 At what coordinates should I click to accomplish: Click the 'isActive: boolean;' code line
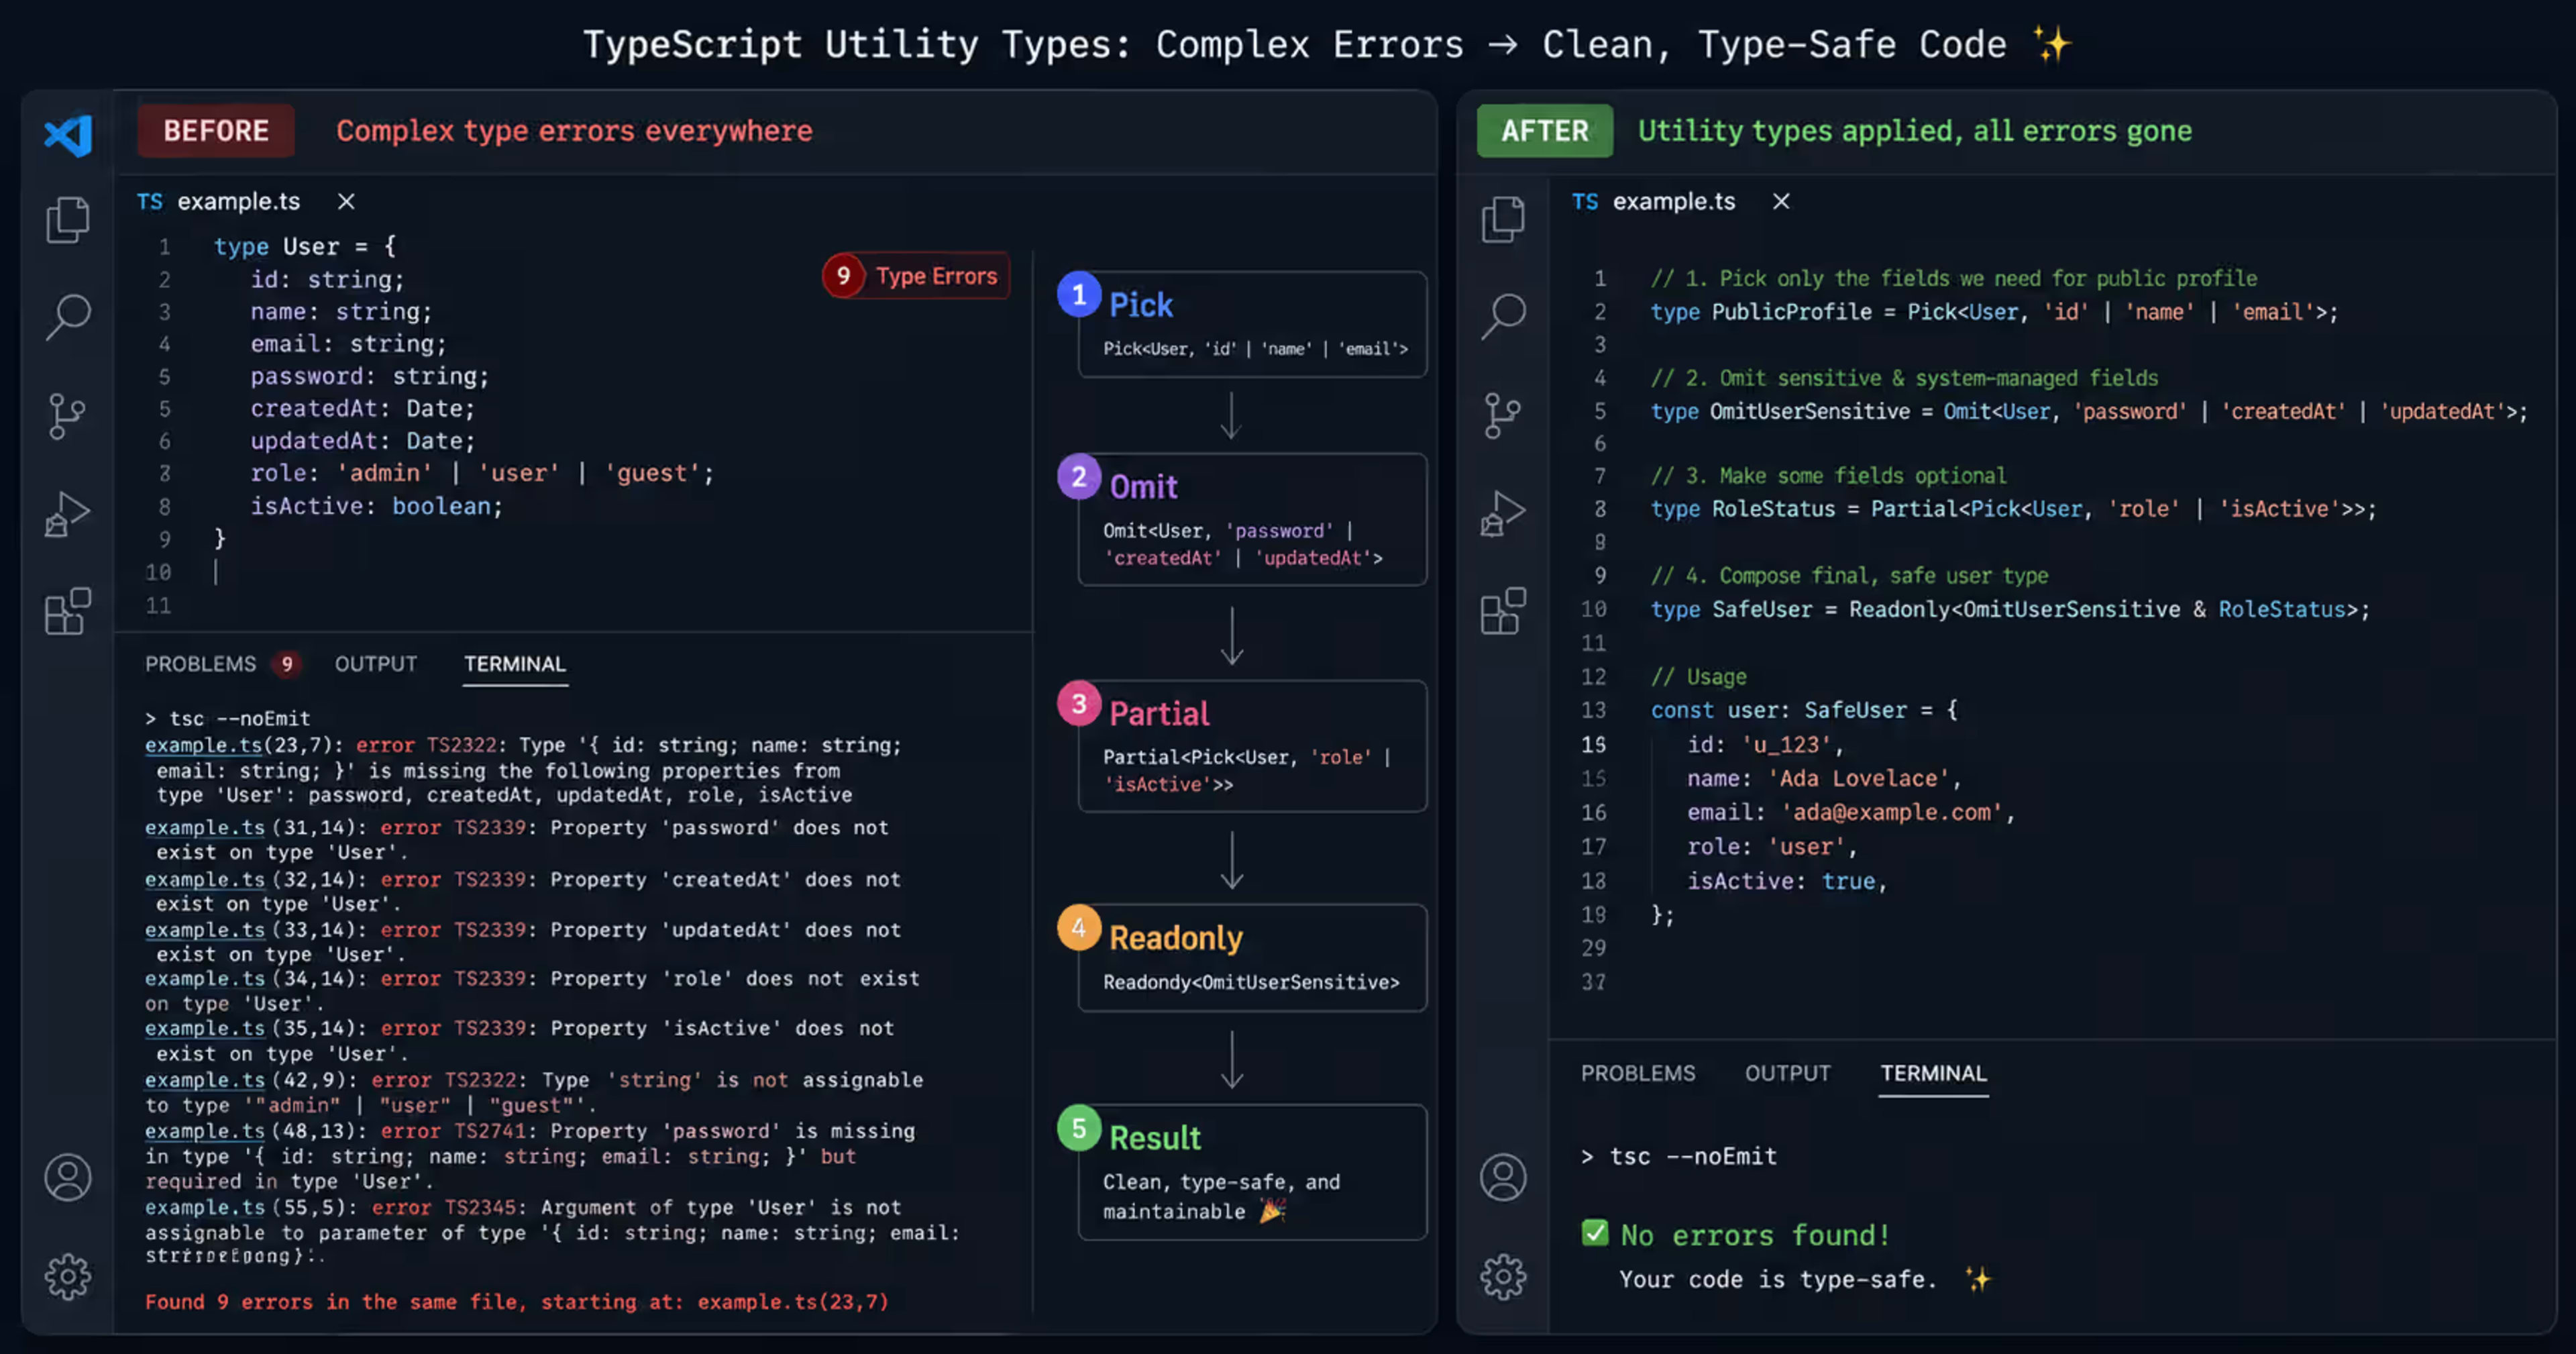point(376,506)
